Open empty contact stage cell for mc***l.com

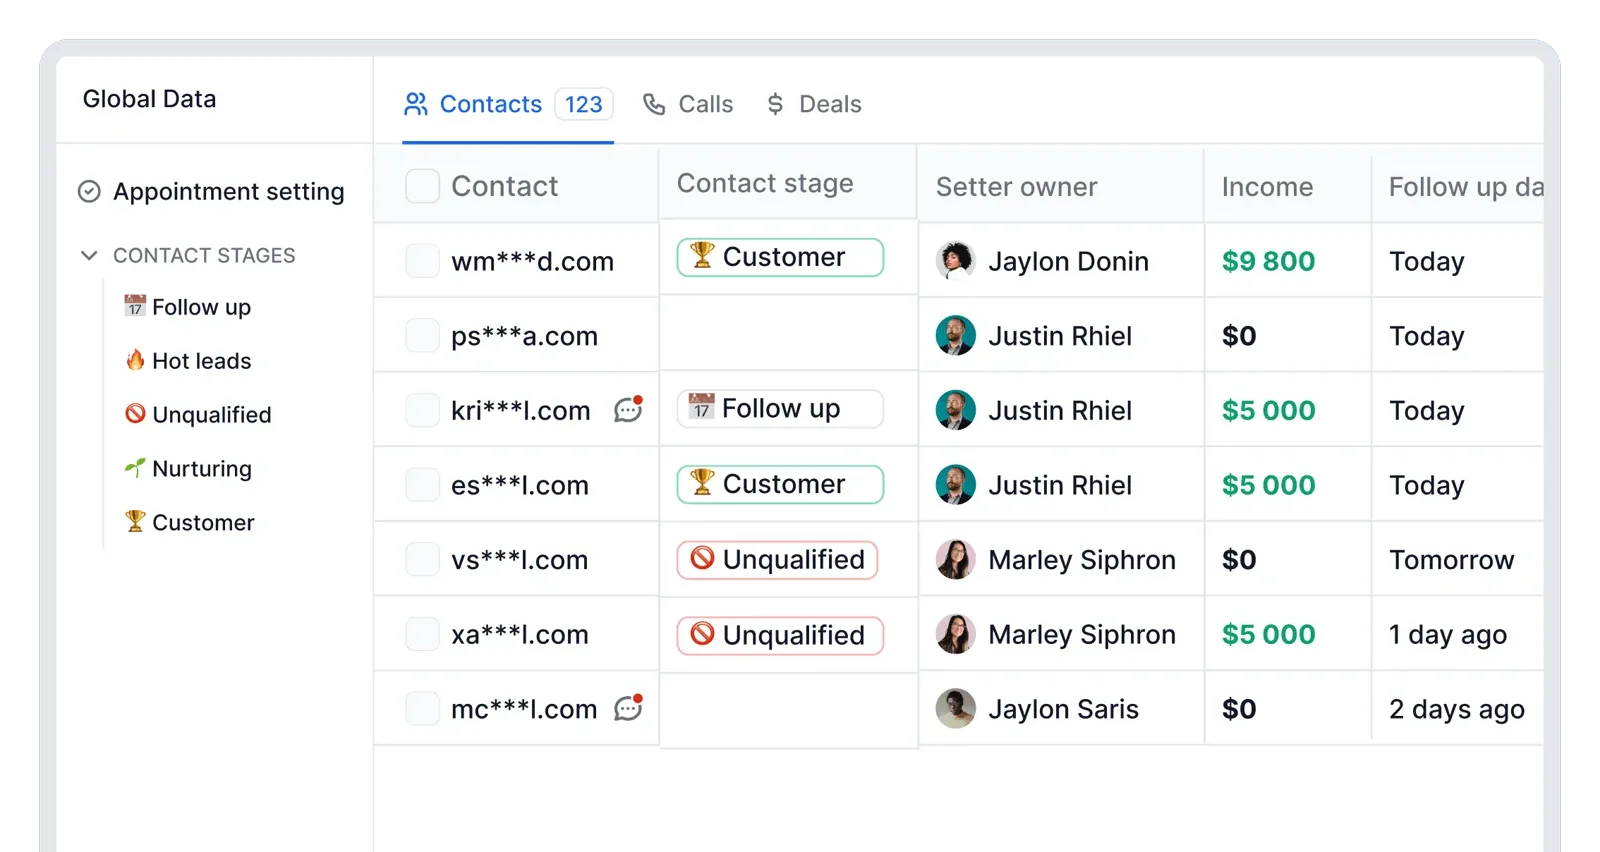tap(788, 709)
